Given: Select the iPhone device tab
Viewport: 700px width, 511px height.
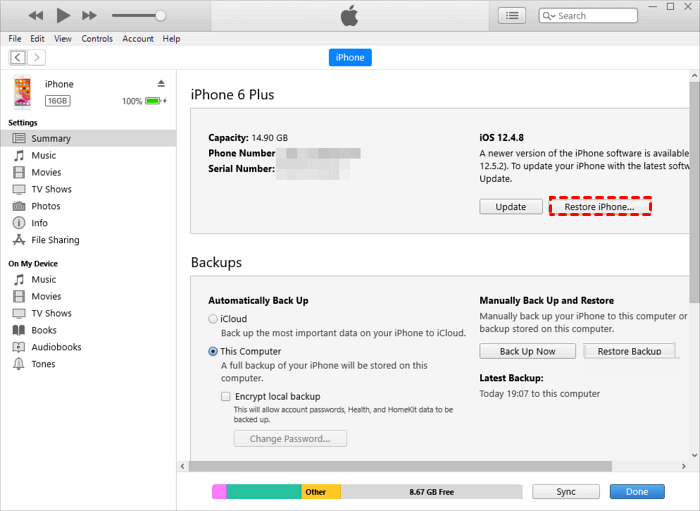Looking at the screenshot, I should 350,57.
